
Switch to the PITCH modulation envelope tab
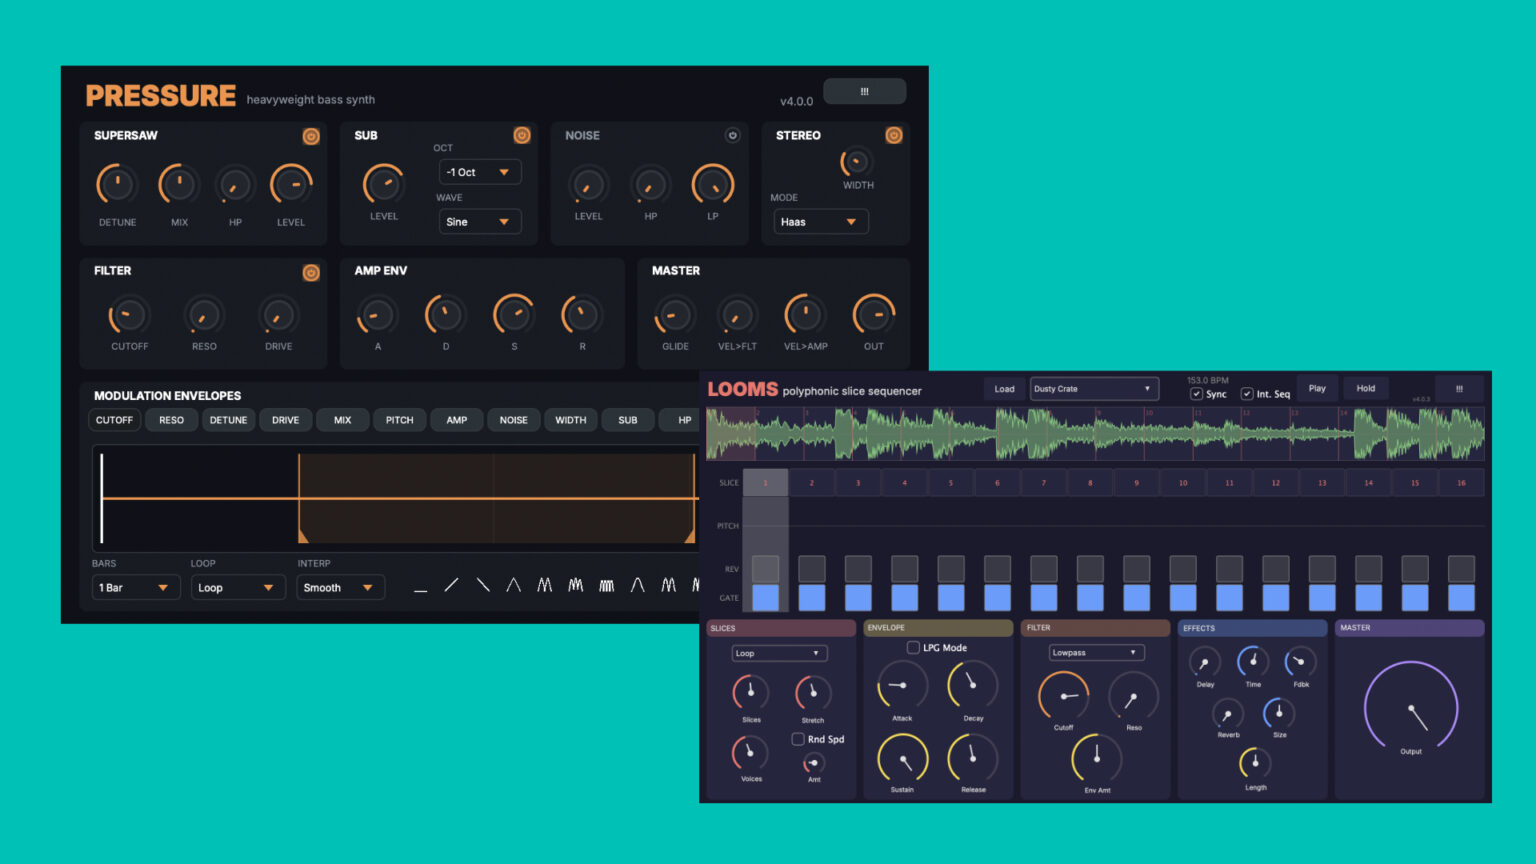click(x=399, y=420)
